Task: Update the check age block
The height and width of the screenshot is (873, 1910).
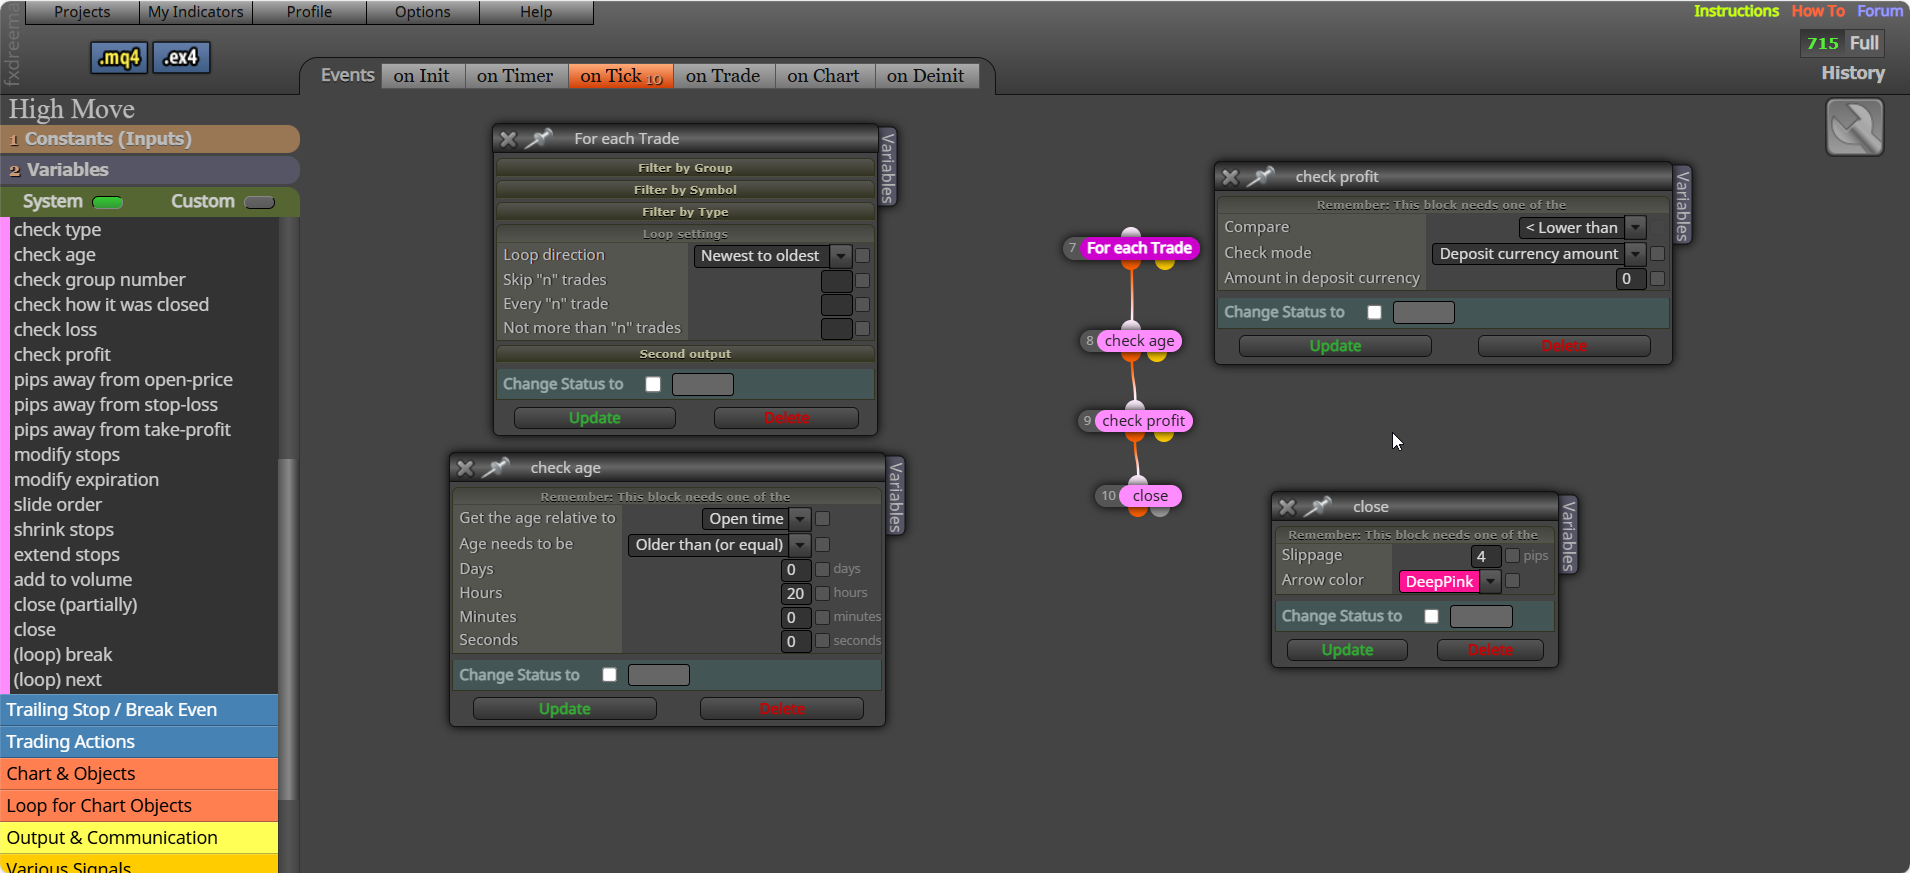Action: tap(565, 709)
